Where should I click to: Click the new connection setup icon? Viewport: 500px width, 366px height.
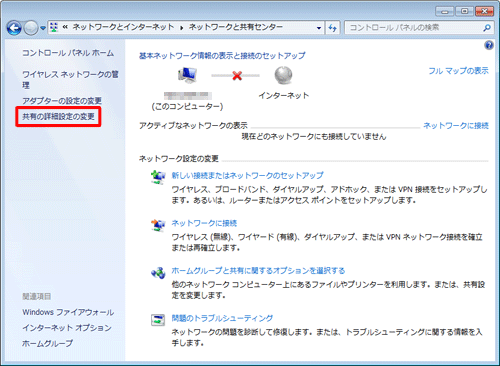tap(158, 177)
